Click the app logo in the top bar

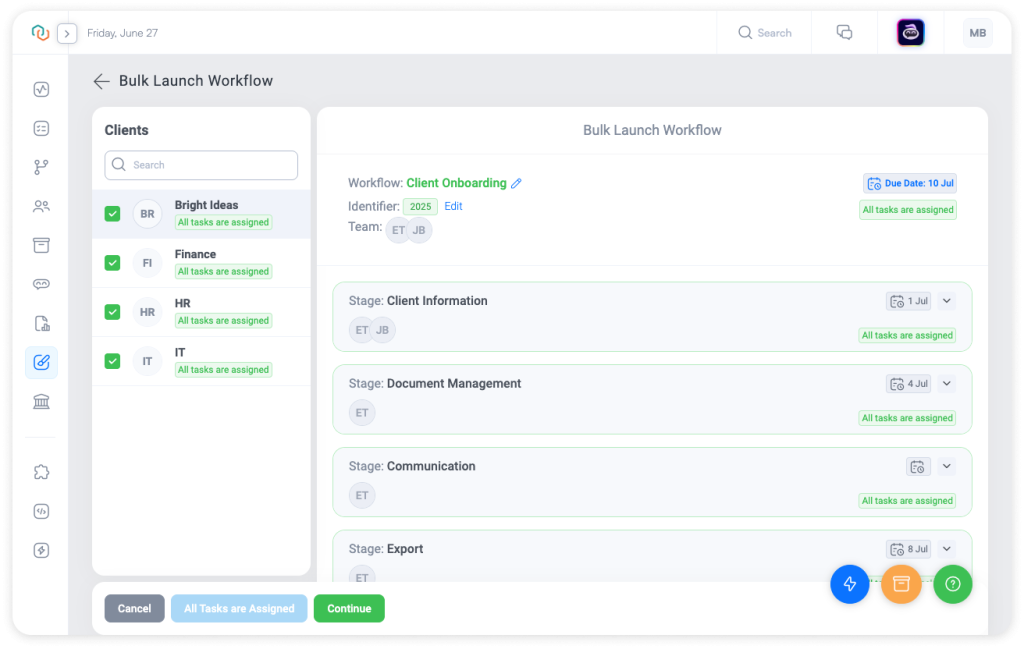pyautogui.click(x=40, y=32)
